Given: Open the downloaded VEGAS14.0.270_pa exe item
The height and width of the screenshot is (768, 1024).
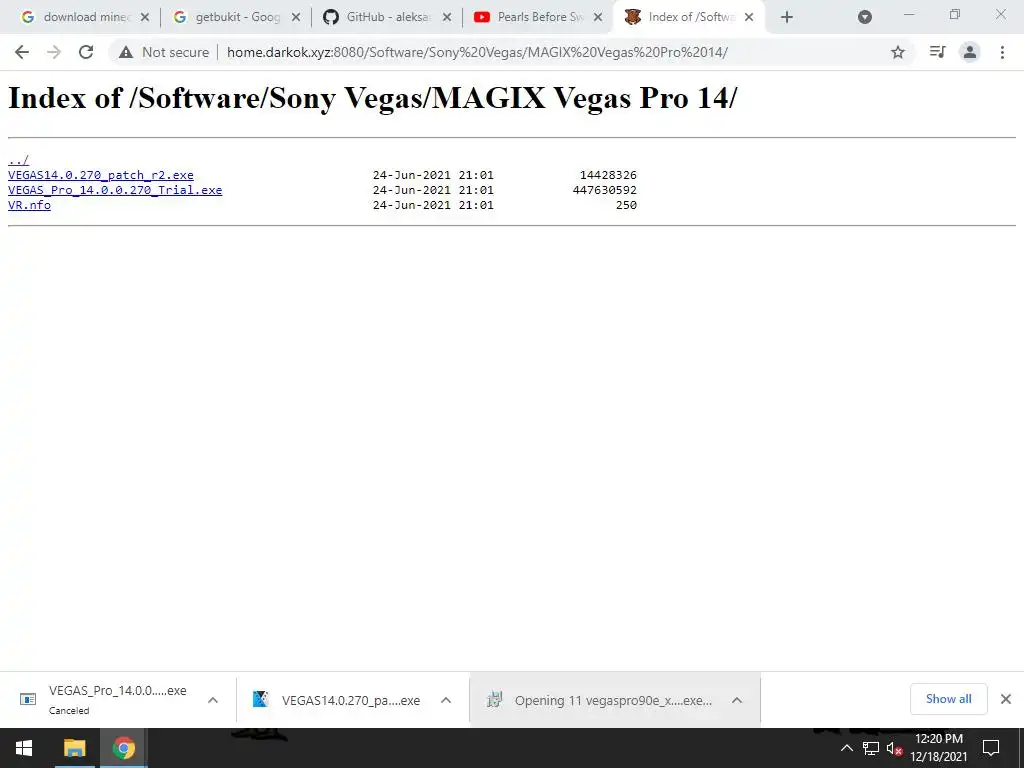Looking at the screenshot, I should [x=351, y=700].
